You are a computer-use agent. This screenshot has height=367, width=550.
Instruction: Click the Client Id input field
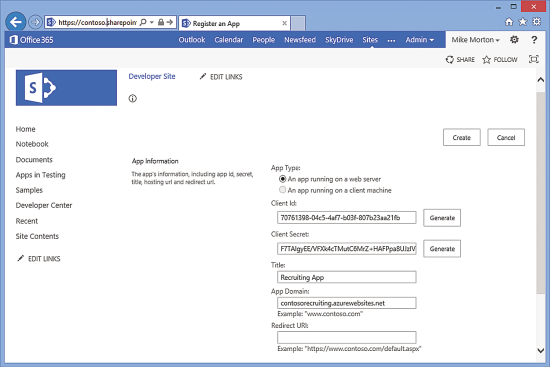[x=347, y=218]
